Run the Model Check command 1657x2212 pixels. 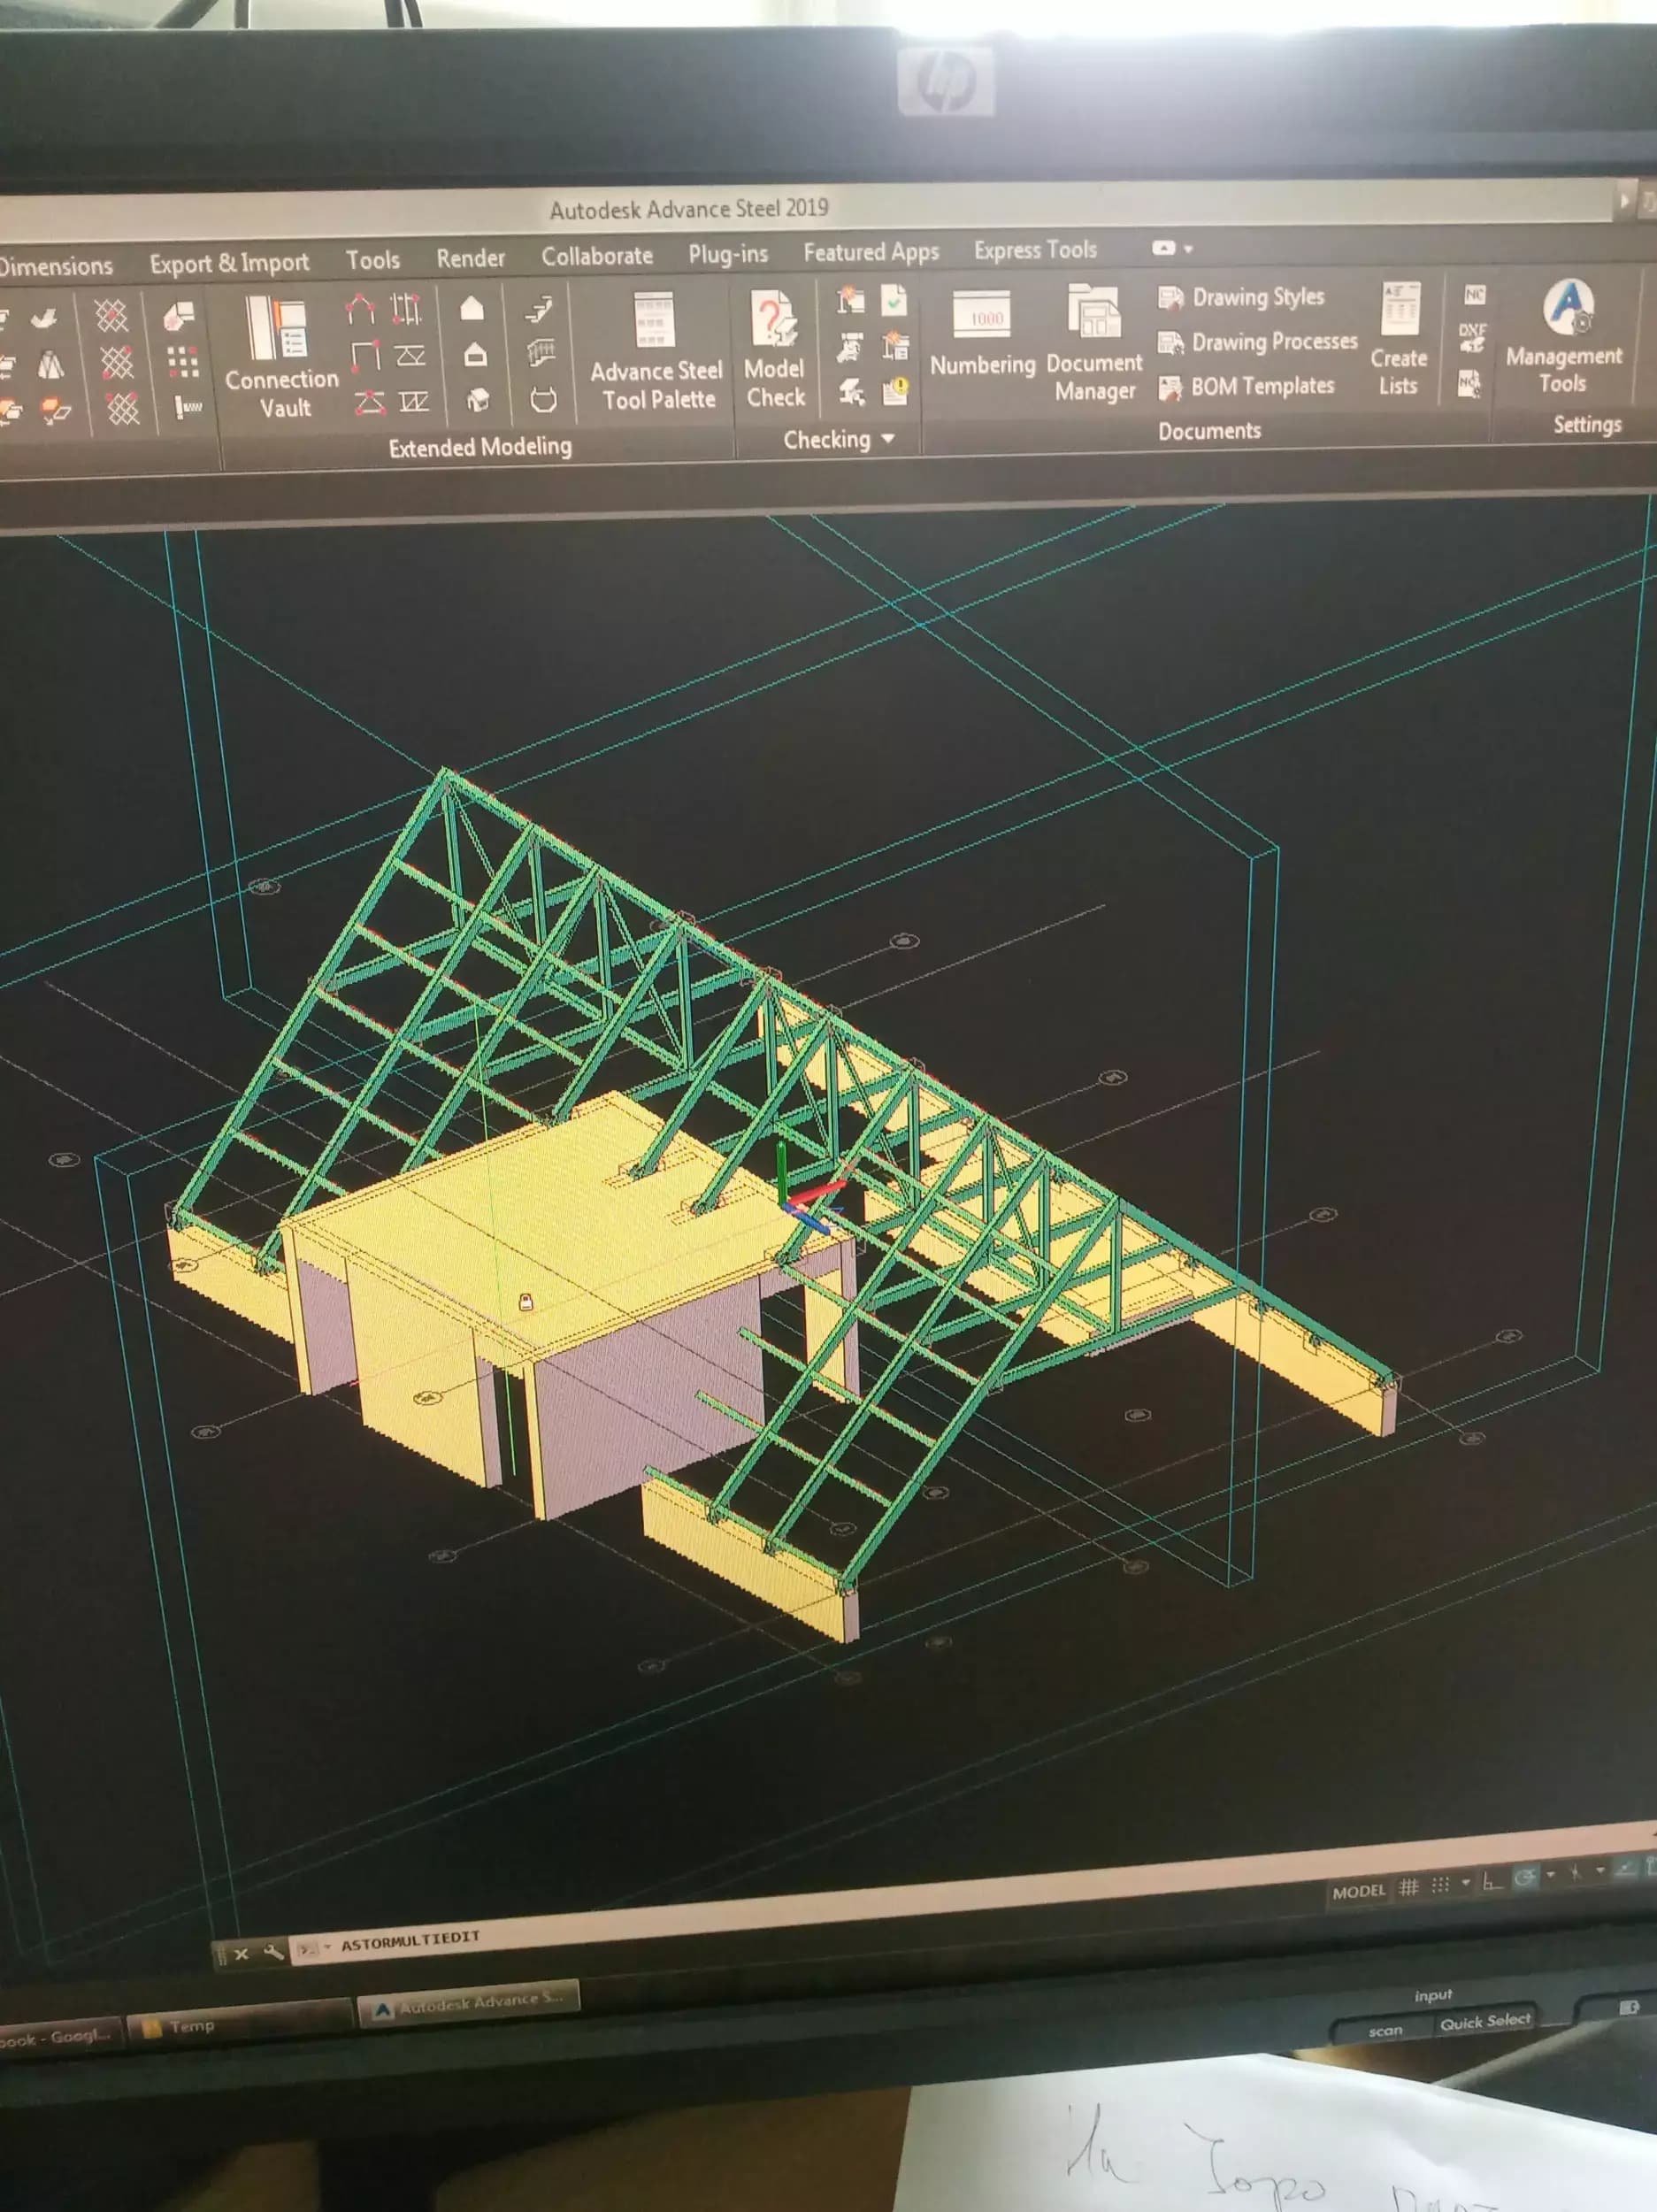pos(774,350)
